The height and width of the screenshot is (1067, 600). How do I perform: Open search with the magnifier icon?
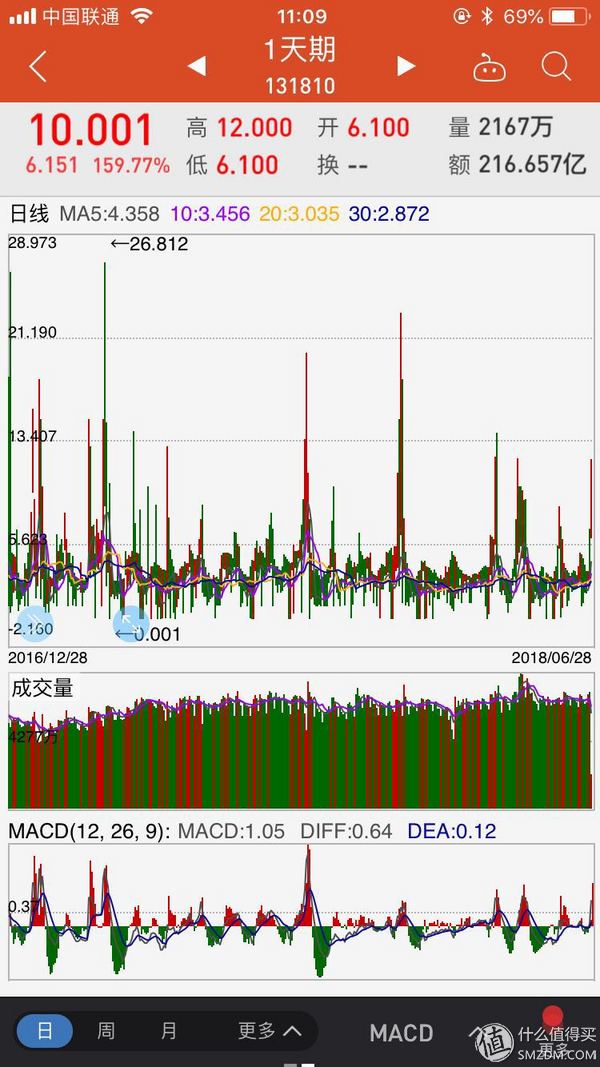(x=555, y=67)
